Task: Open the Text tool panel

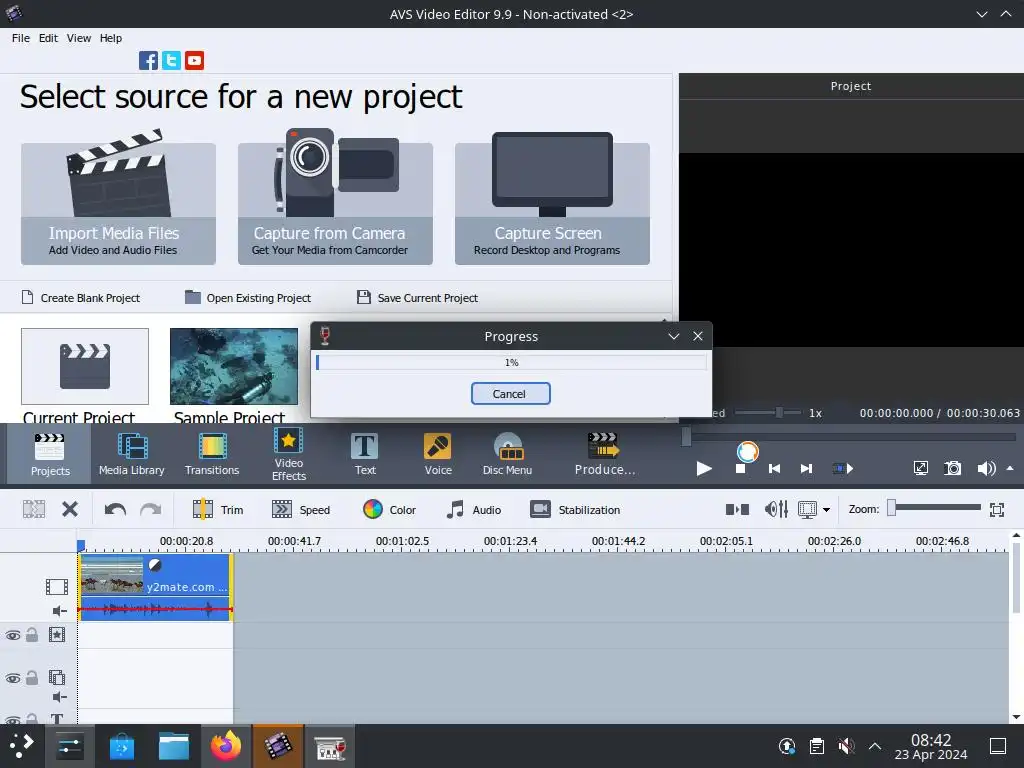Action: coord(365,455)
